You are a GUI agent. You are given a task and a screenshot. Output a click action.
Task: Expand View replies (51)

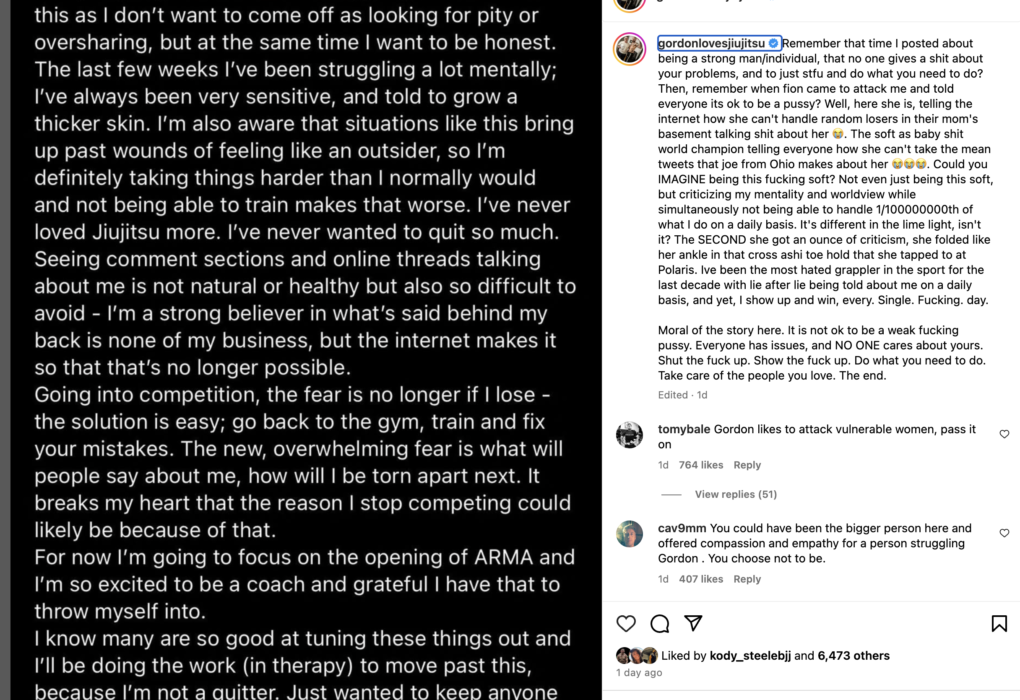735,494
